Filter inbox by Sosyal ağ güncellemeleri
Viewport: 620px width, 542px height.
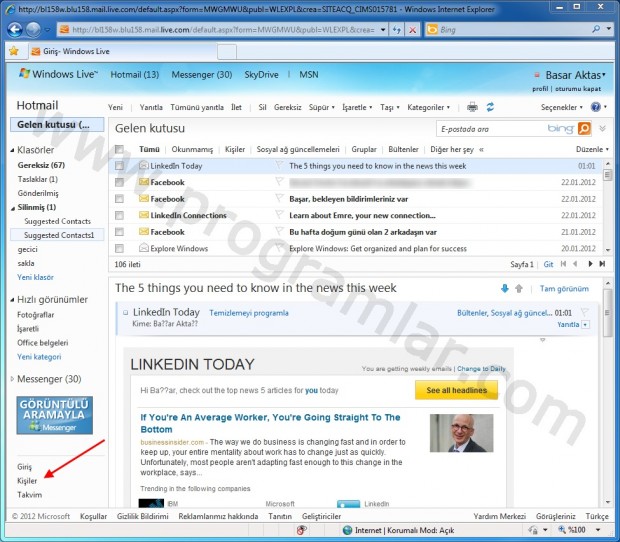[298, 149]
